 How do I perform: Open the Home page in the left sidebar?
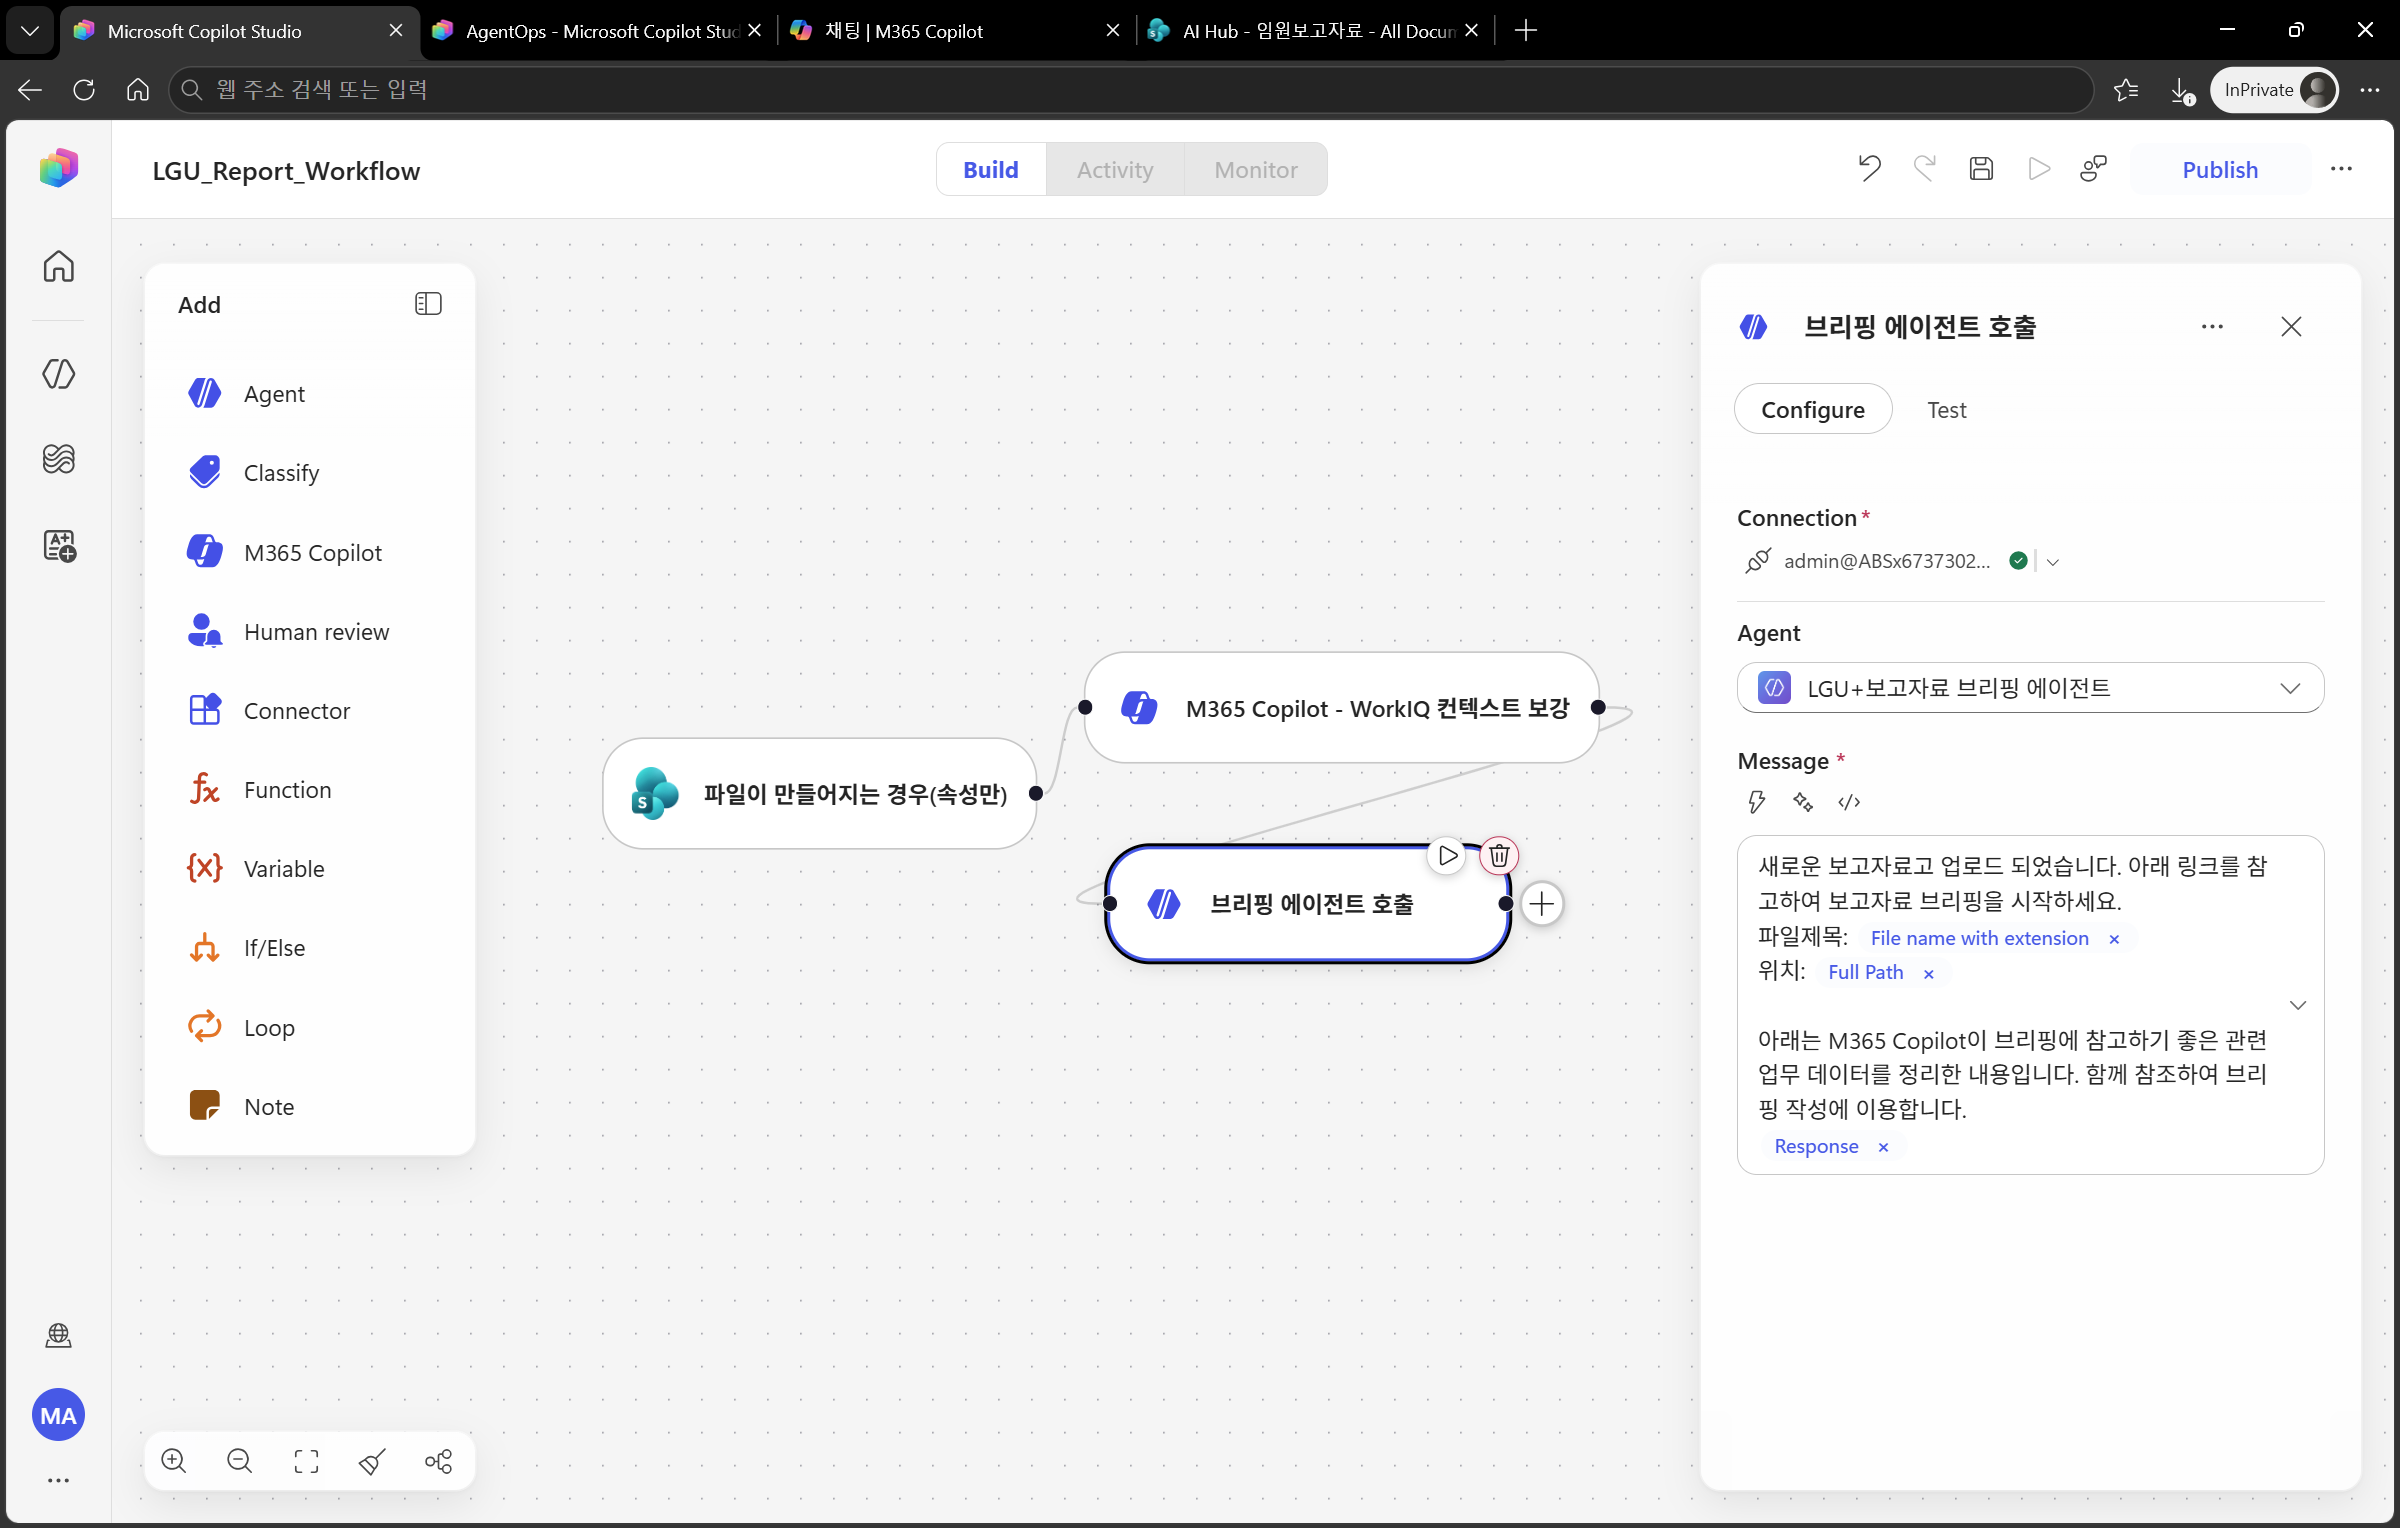59,266
